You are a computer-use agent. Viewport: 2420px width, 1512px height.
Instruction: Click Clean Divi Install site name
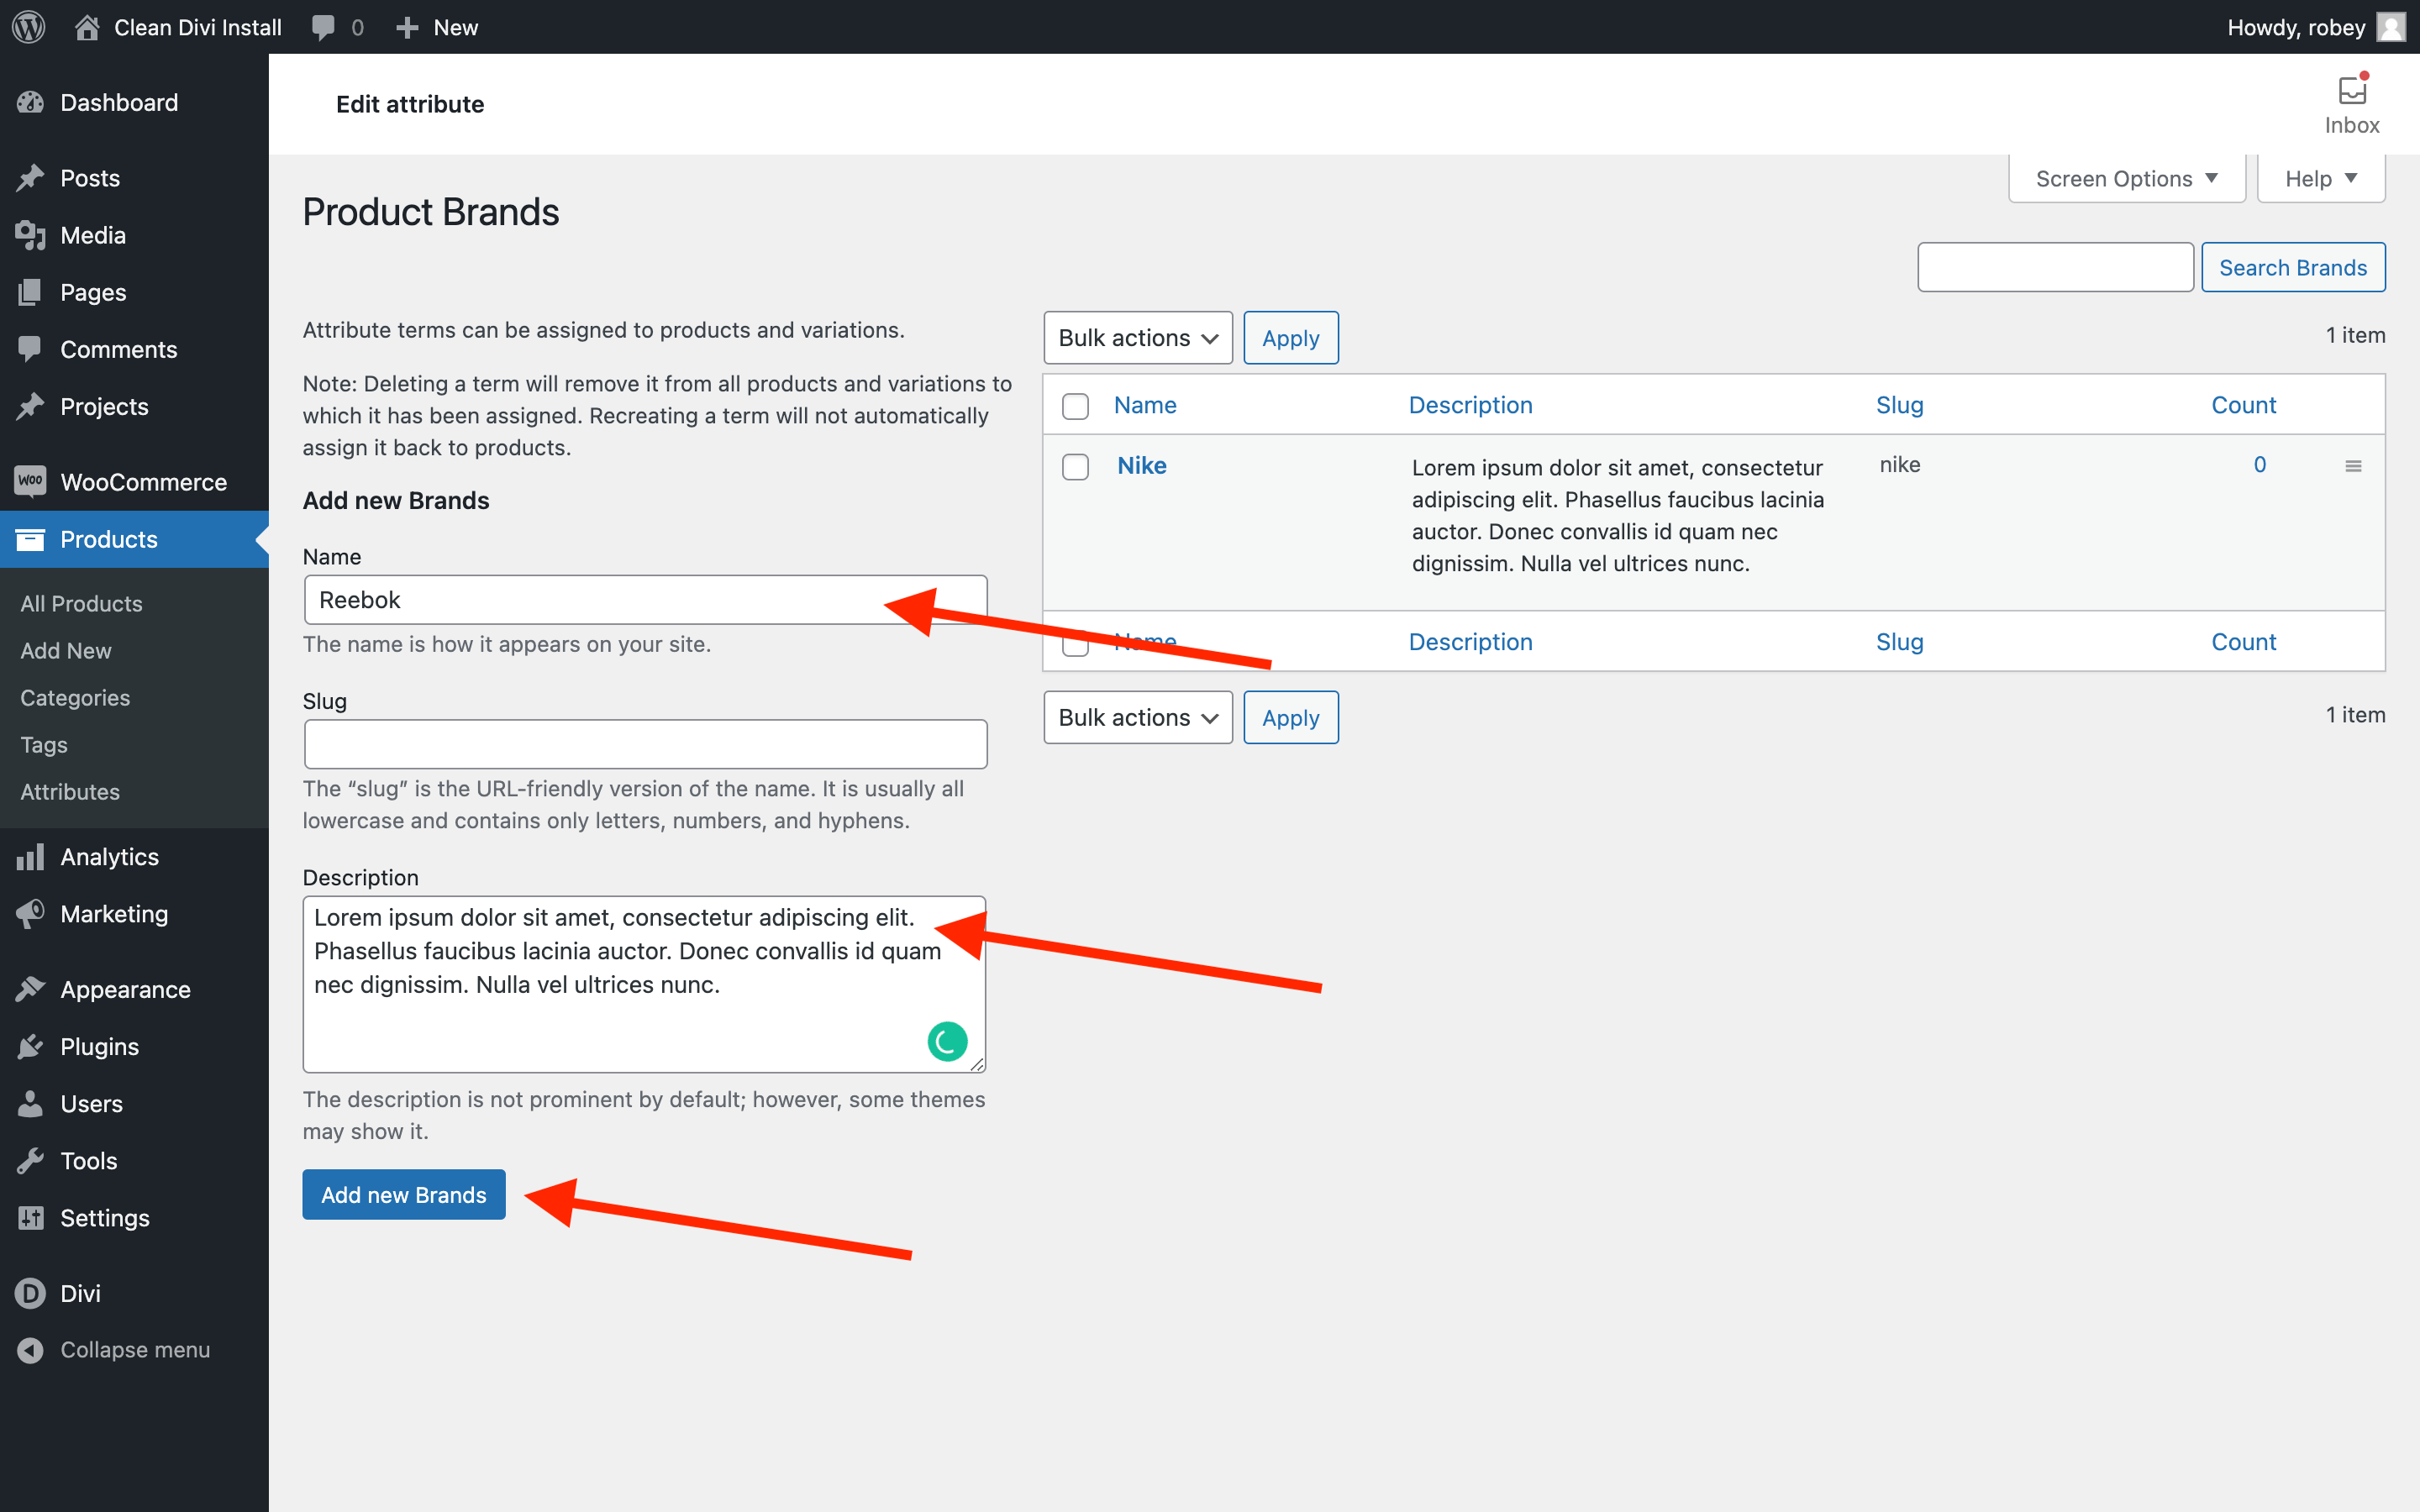tap(198, 27)
